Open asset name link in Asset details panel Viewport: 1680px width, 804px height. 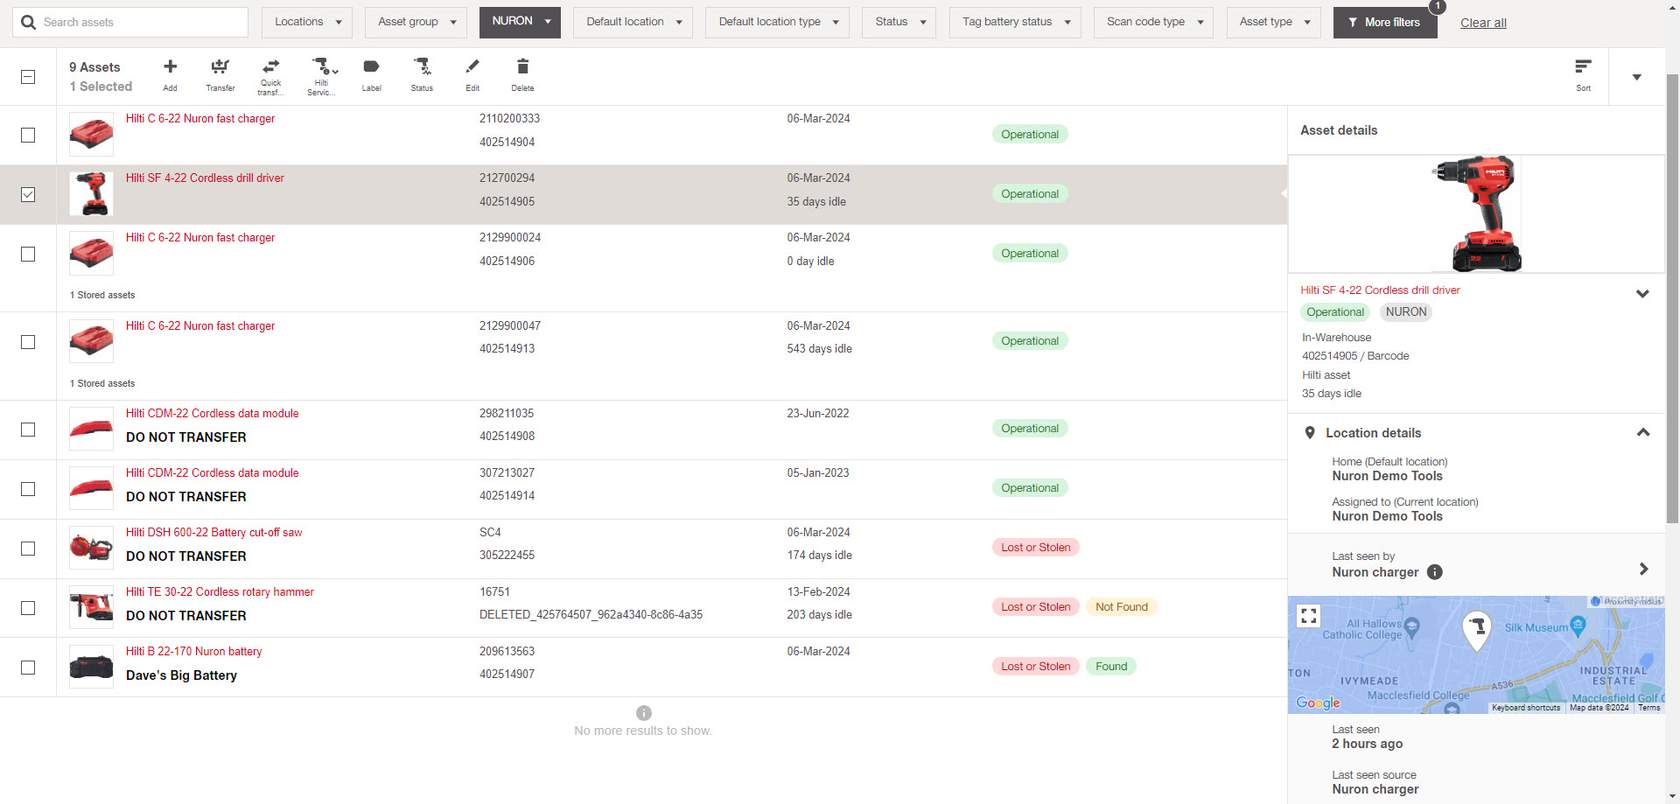1380,290
